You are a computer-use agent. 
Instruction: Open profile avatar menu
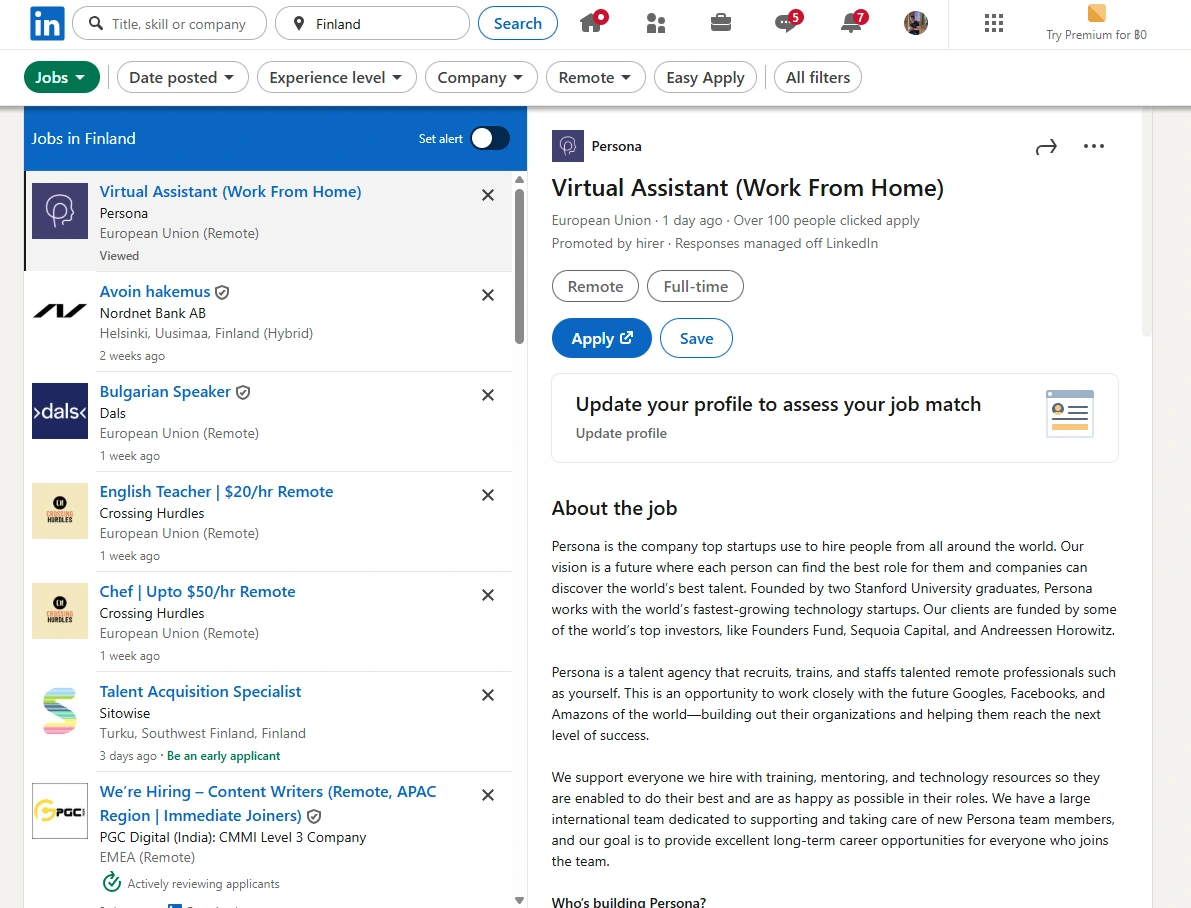coord(915,24)
